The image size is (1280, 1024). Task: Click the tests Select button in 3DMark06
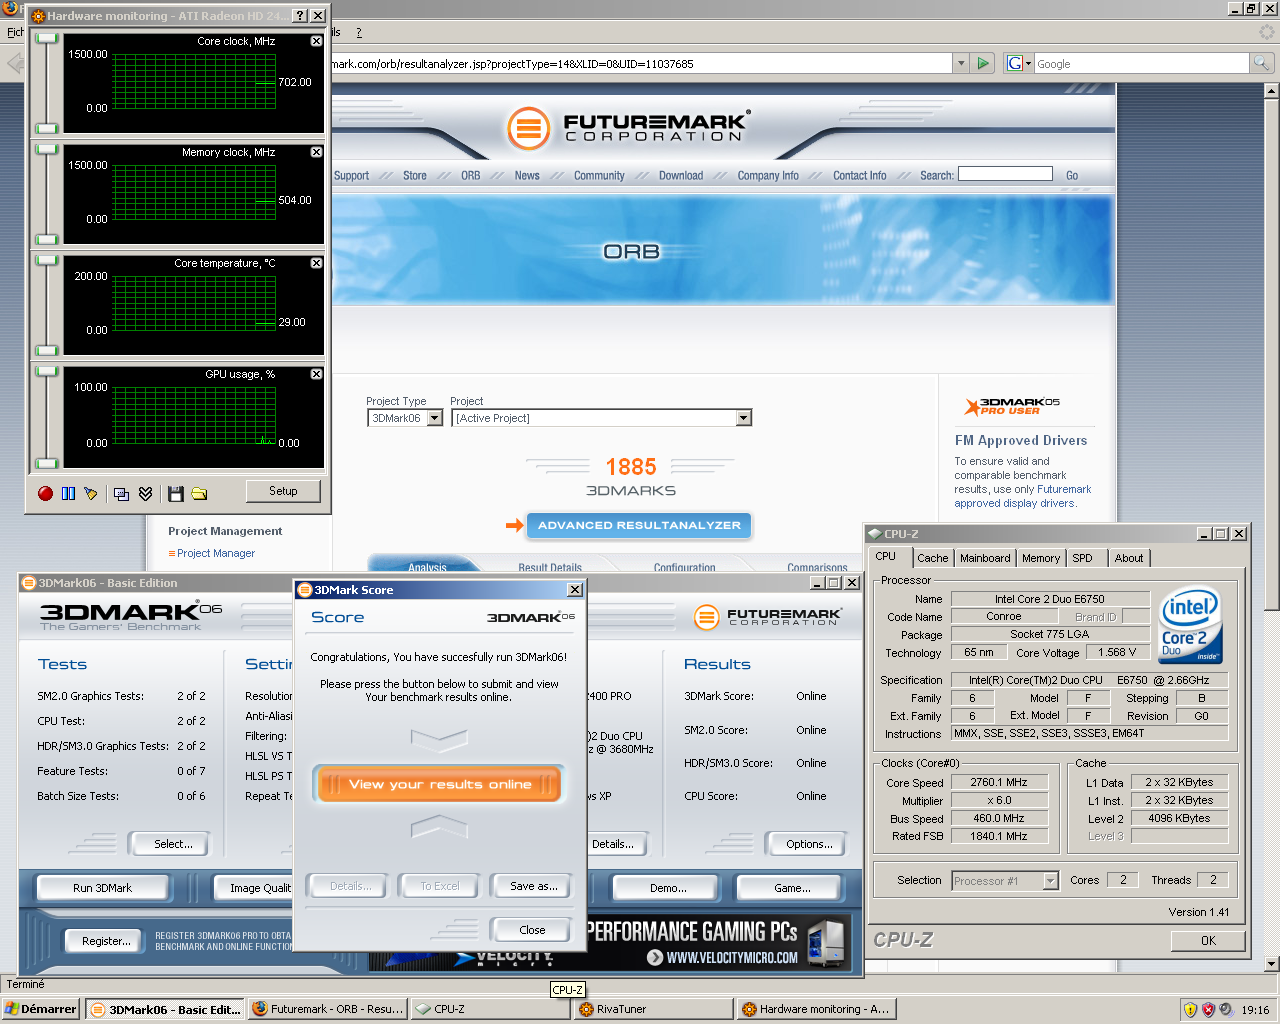[173, 844]
